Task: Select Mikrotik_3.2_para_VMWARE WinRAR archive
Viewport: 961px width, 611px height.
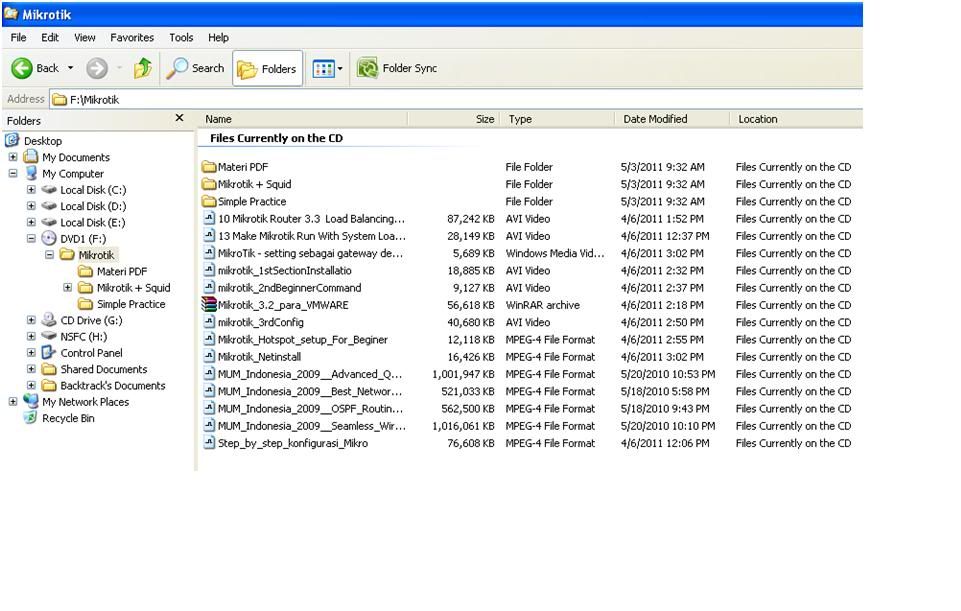Action: 283,305
